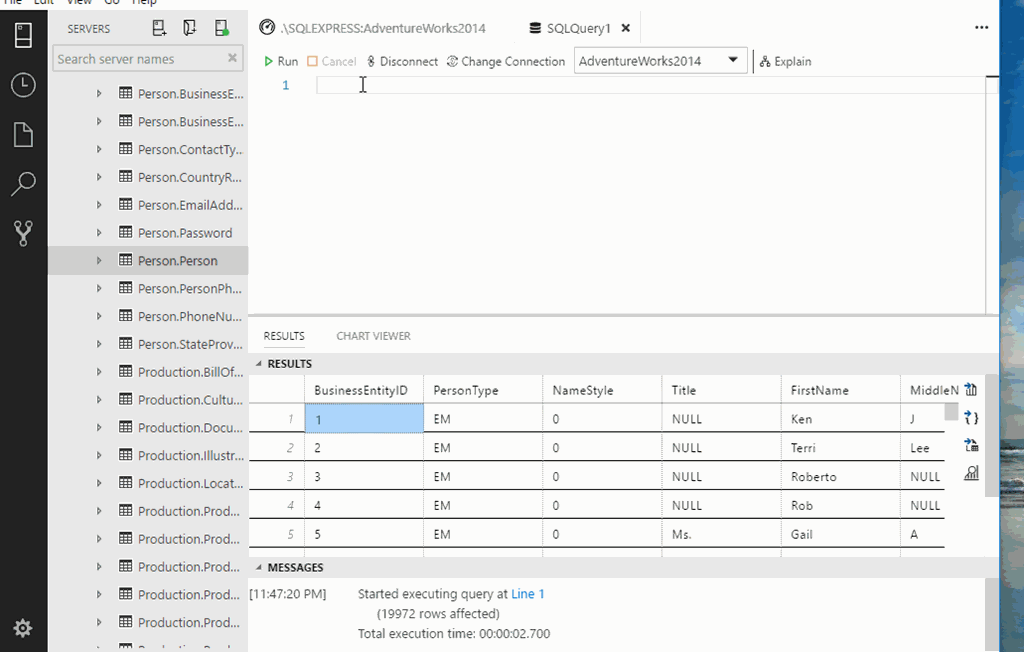1024x652 pixels.
Task: Click table icon of Production.Docu...
Action: tap(125, 427)
